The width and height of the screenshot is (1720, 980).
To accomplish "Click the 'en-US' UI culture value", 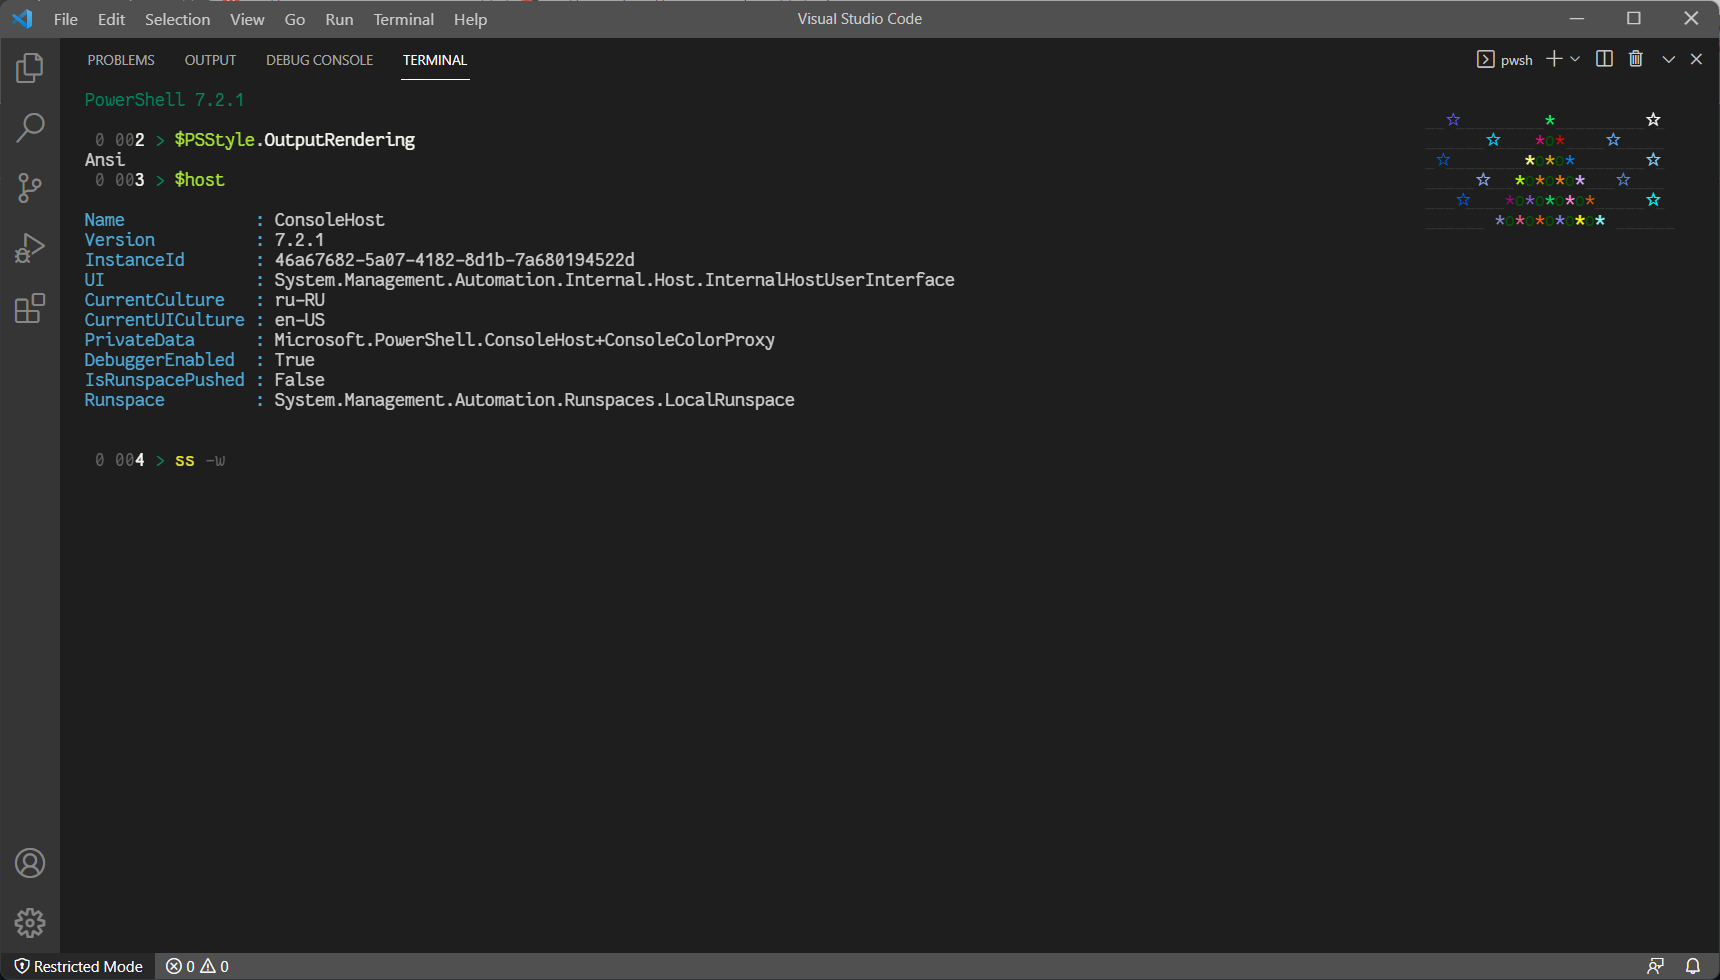I will point(300,320).
